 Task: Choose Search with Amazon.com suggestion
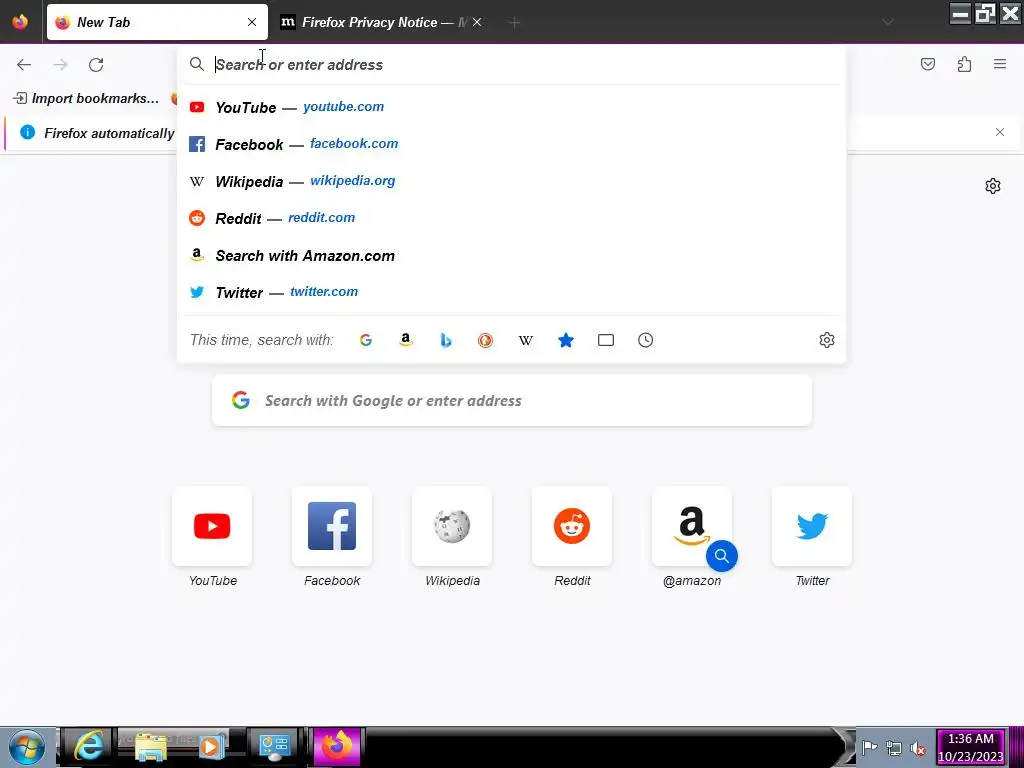(511, 255)
